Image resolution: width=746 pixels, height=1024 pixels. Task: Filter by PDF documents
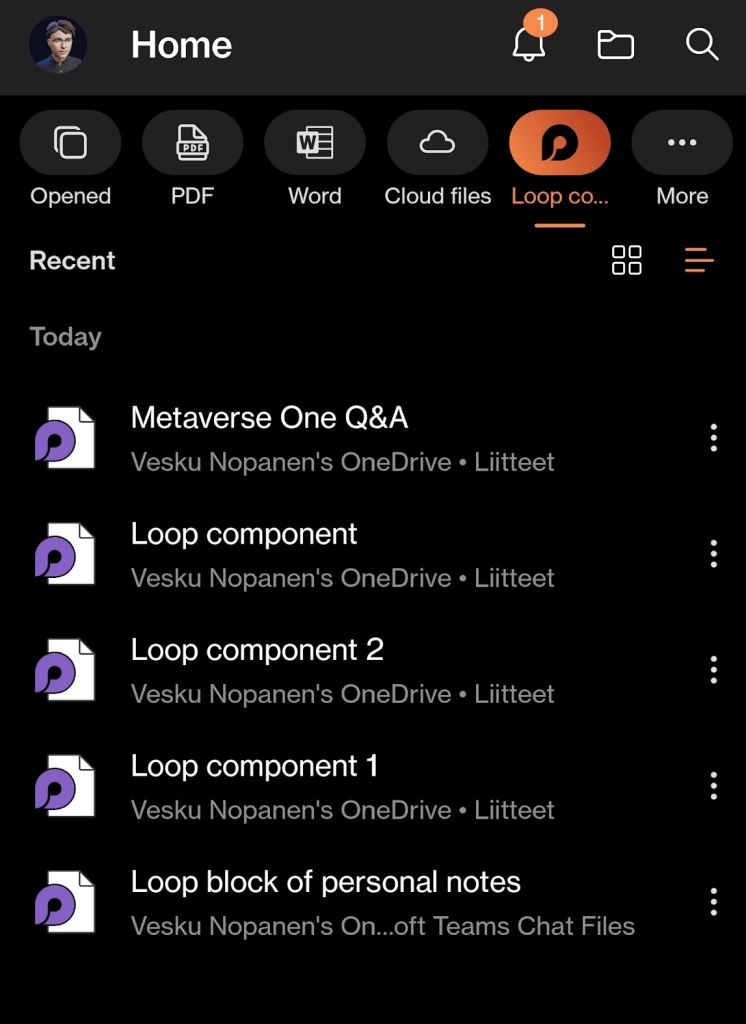tap(192, 144)
